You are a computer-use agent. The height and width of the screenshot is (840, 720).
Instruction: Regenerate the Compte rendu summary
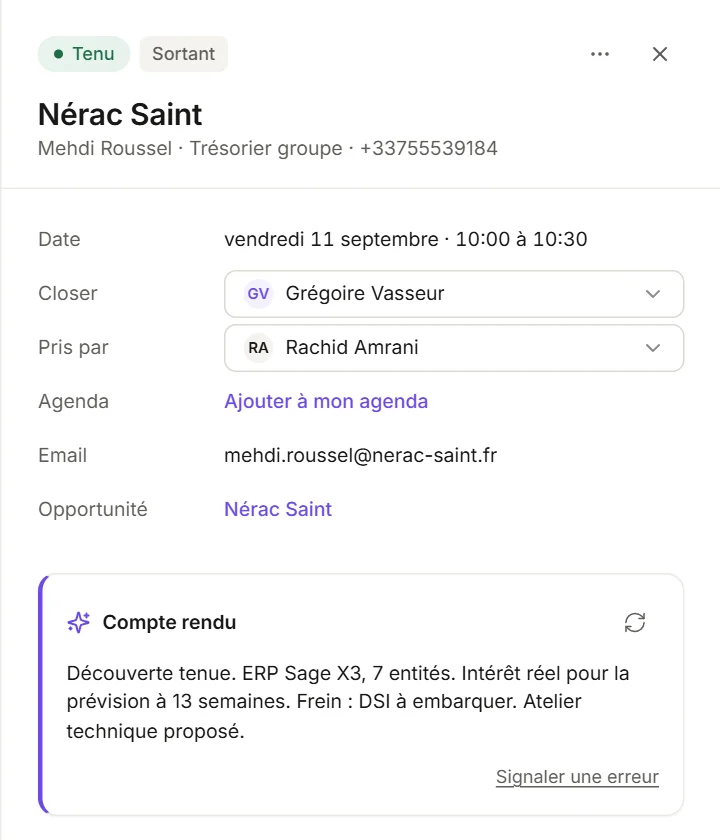[635, 622]
